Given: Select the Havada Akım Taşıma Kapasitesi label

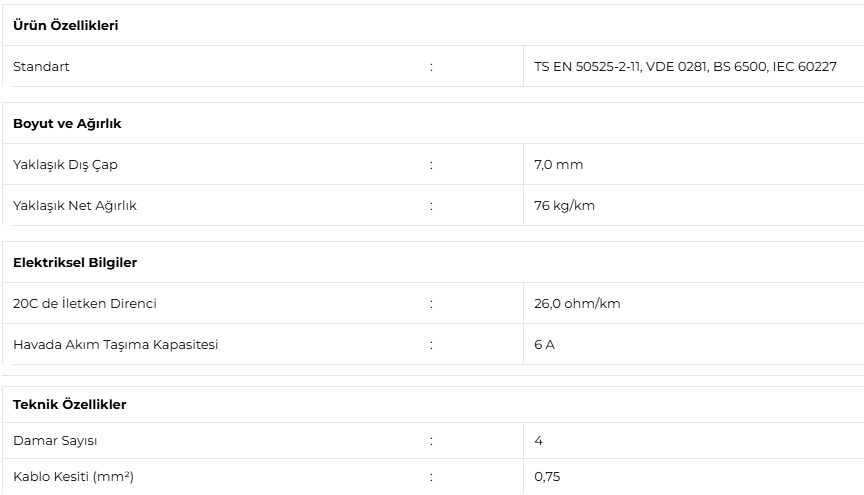Looking at the screenshot, I should tap(116, 345).
